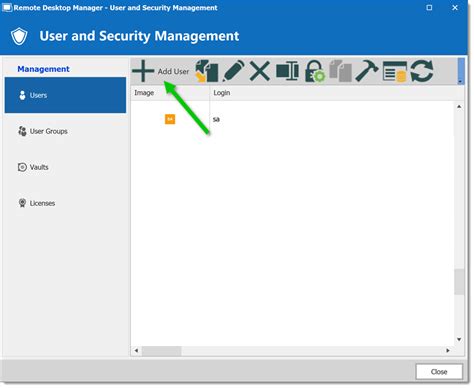The image size is (474, 388).
Task: Click the greyed-out copy documents icon
Action: tap(340, 71)
